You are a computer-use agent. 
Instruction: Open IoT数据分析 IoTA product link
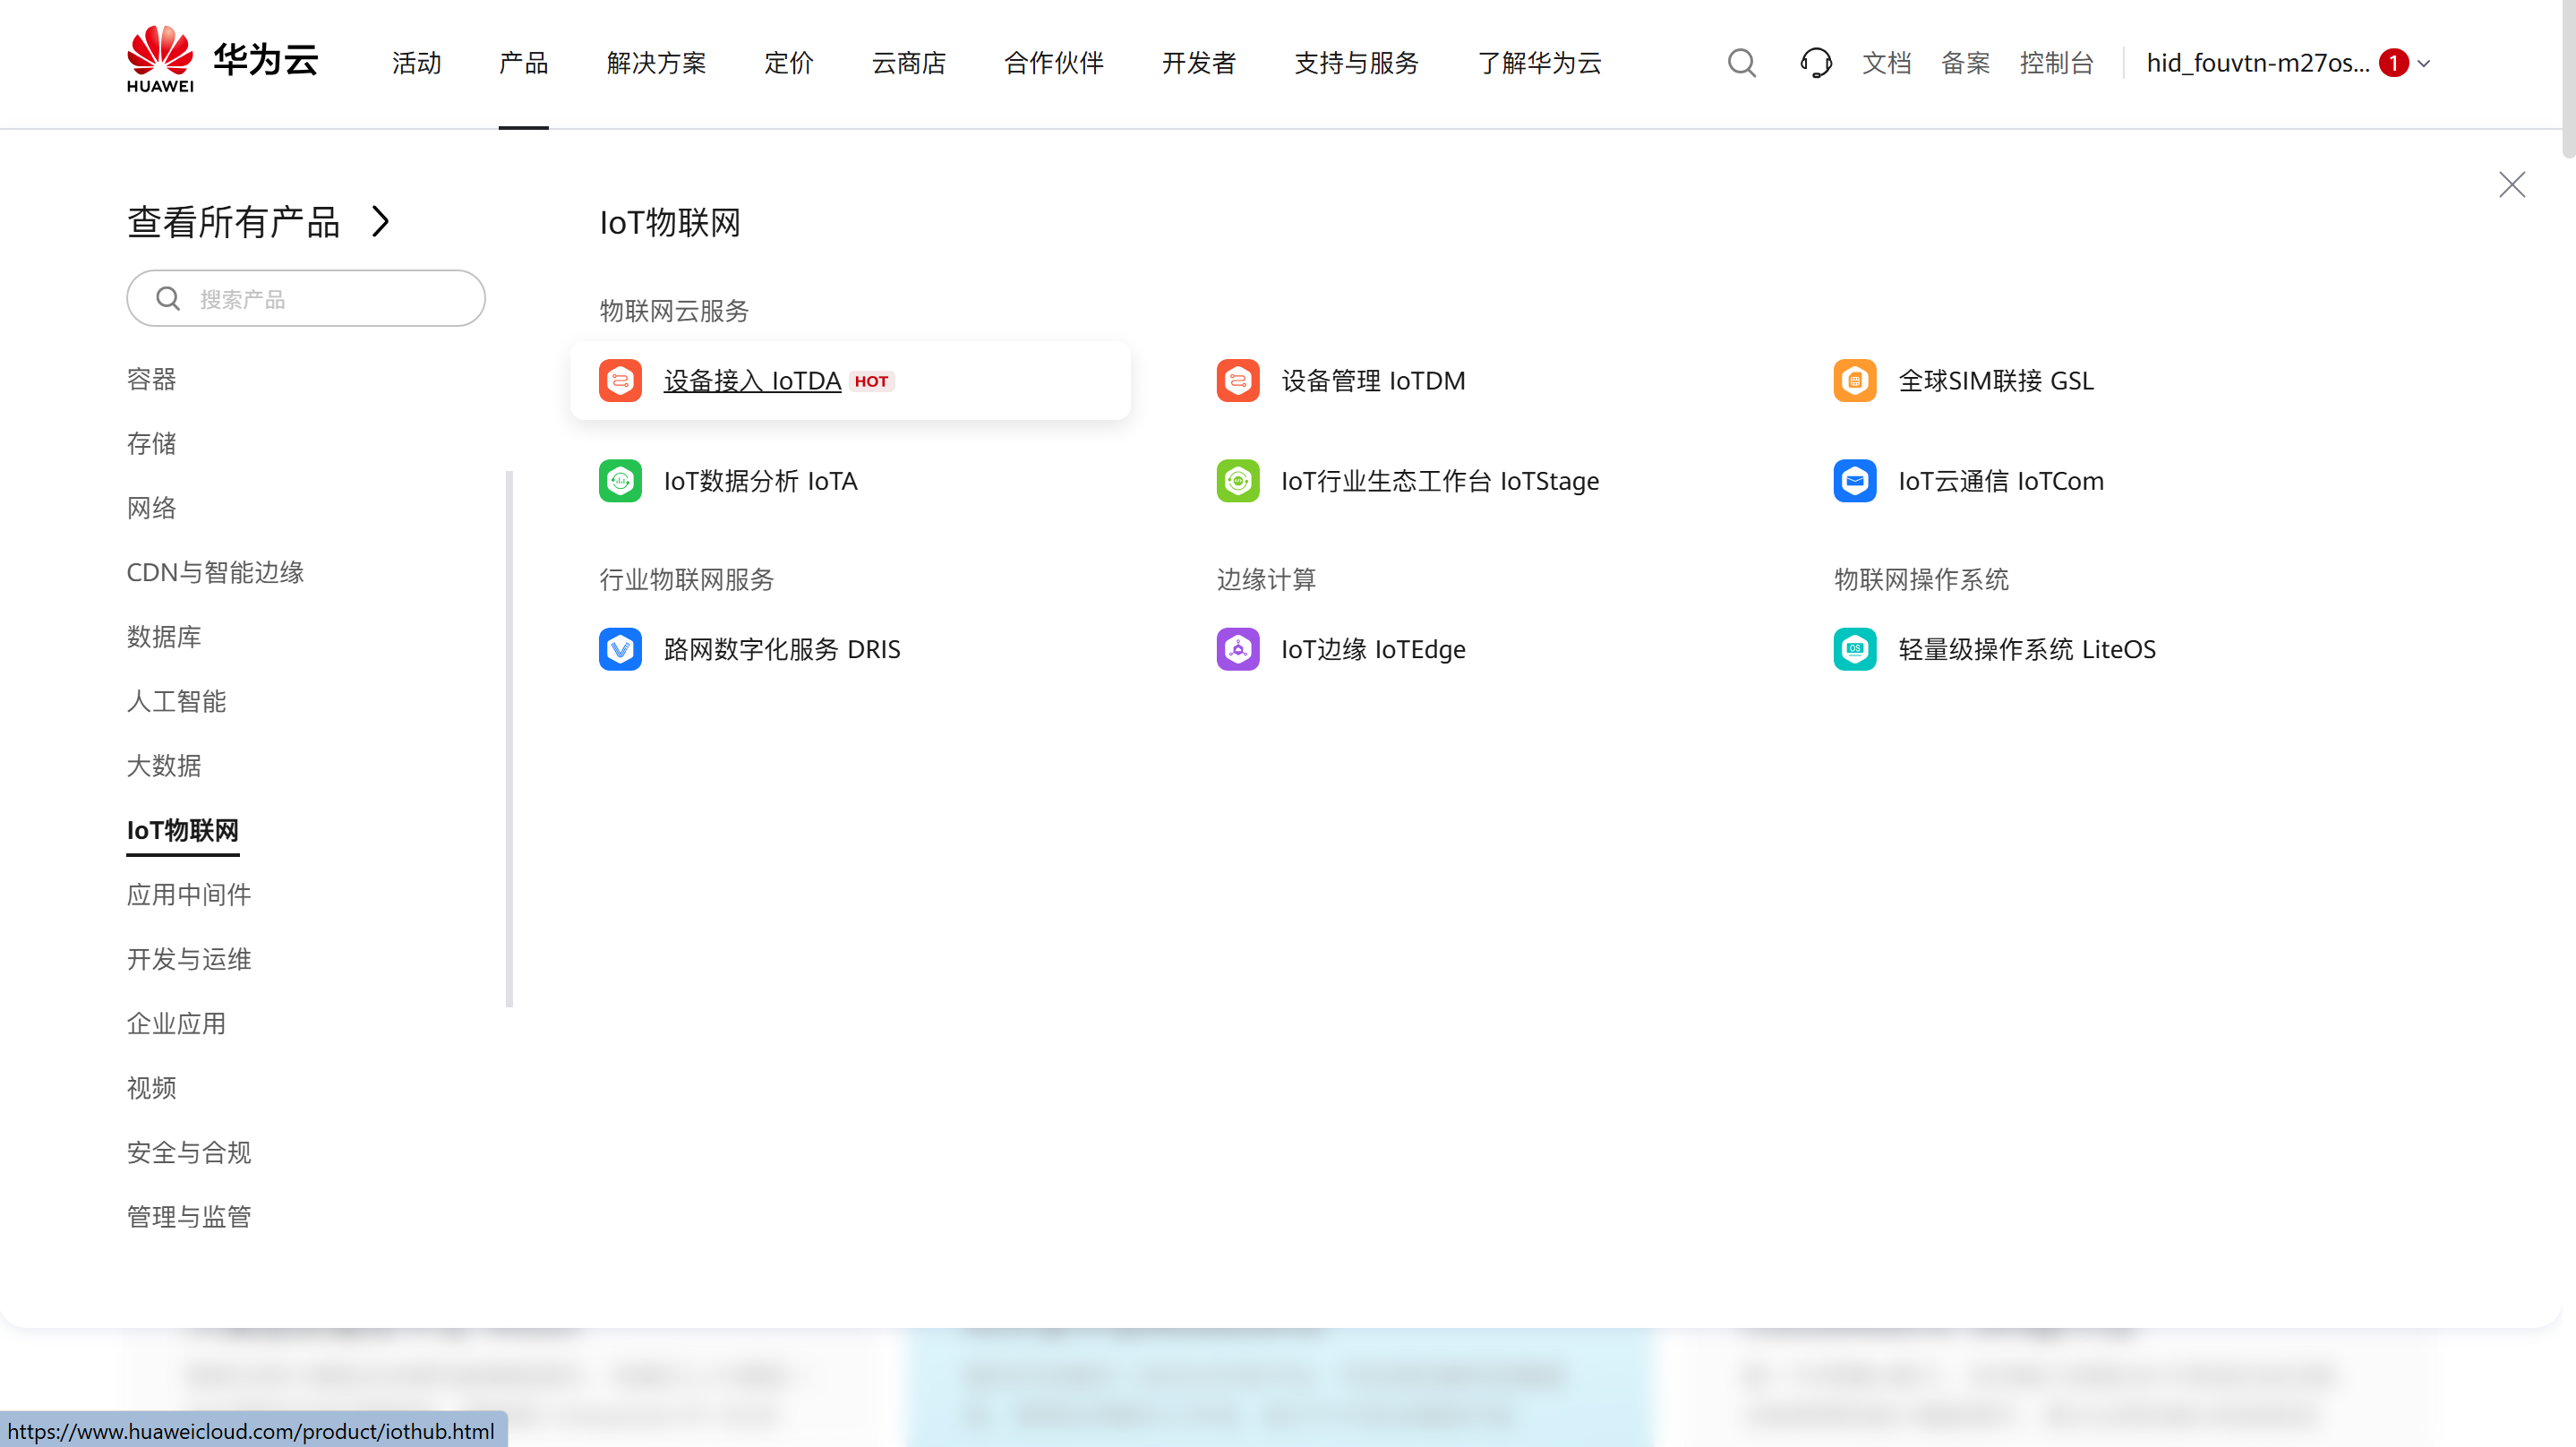tap(760, 481)
